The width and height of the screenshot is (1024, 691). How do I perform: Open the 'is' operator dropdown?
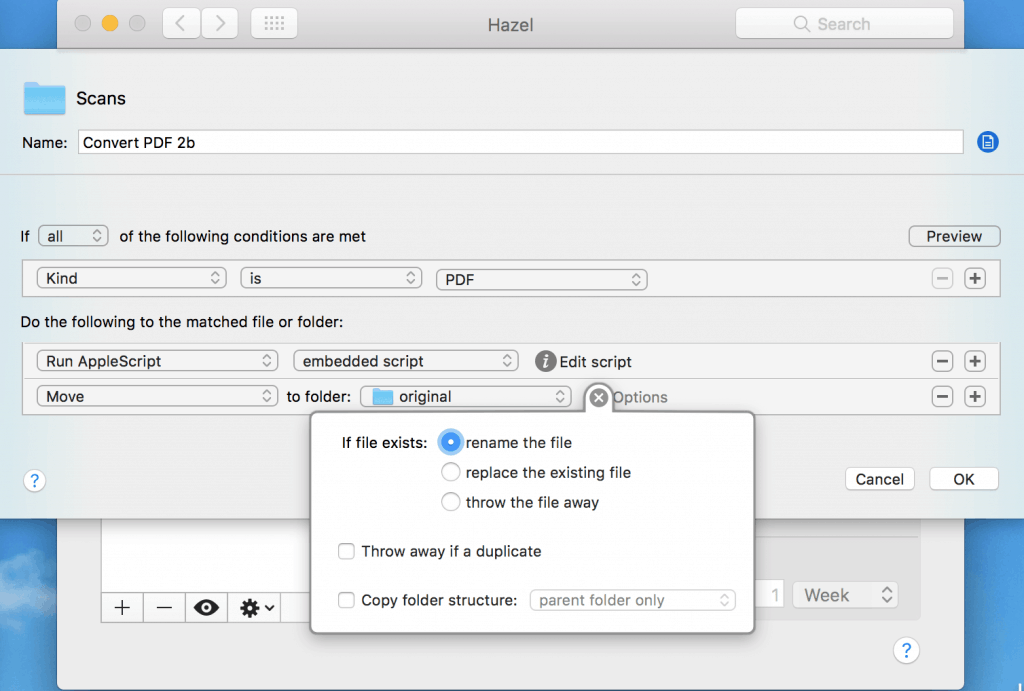tap(331, 278)
